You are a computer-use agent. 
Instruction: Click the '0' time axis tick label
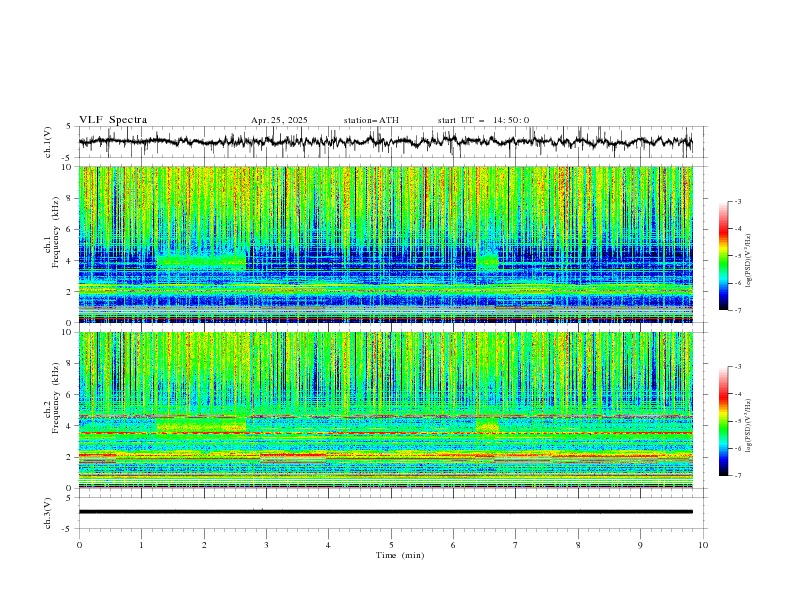[79, 545]
